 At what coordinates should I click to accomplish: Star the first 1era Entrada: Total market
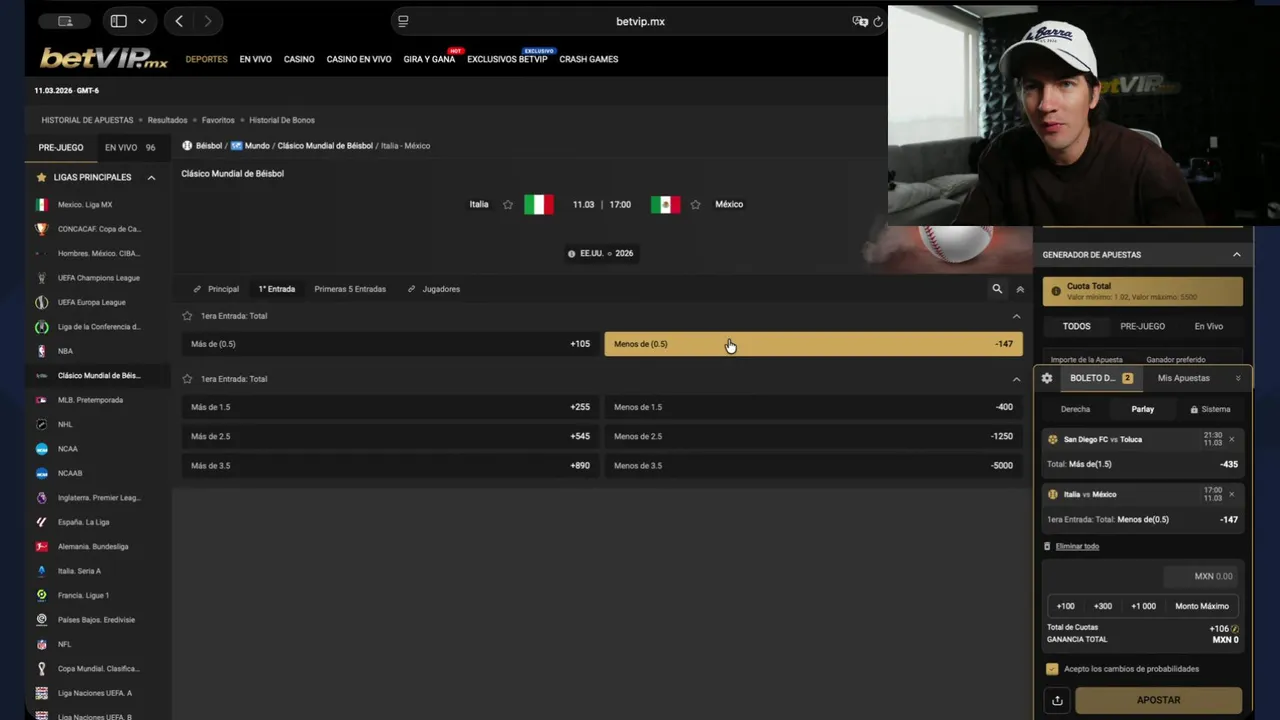point(187,316)
